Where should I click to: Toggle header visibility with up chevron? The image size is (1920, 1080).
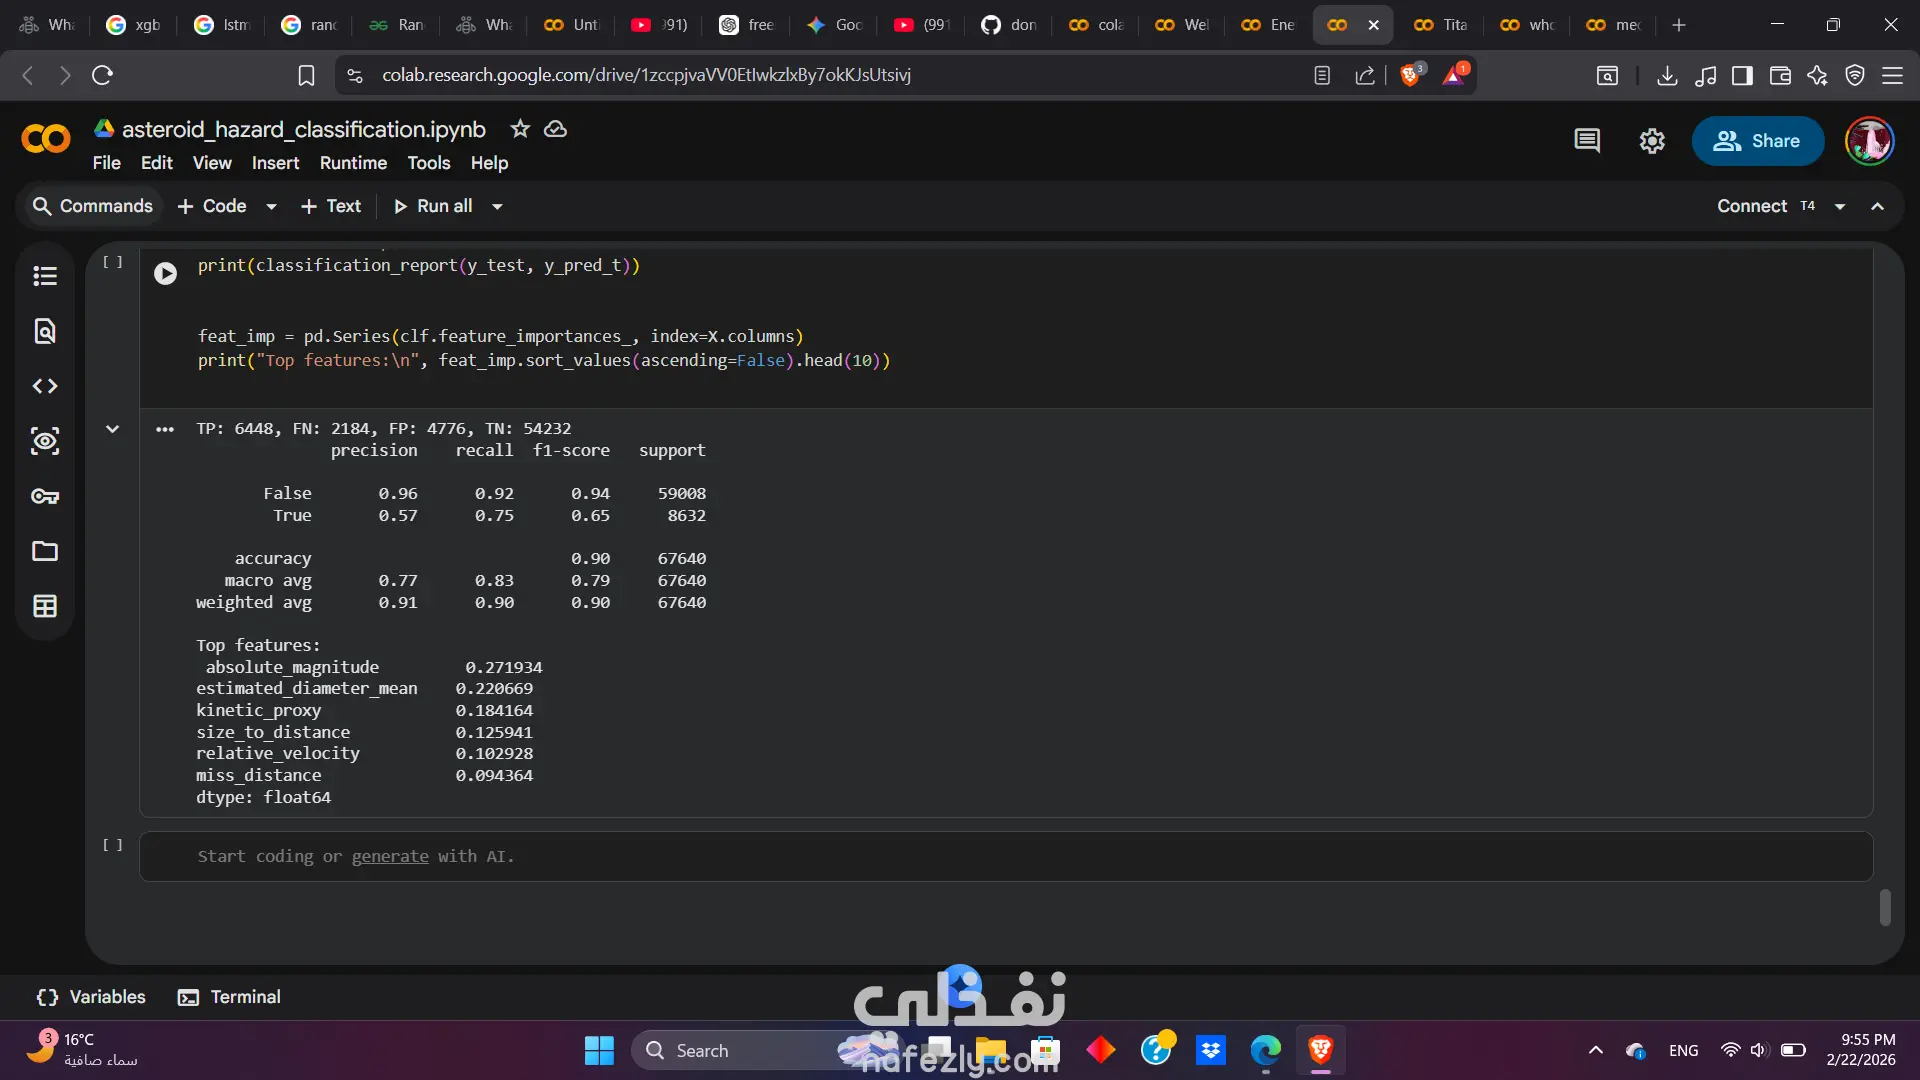point(1878,206)
